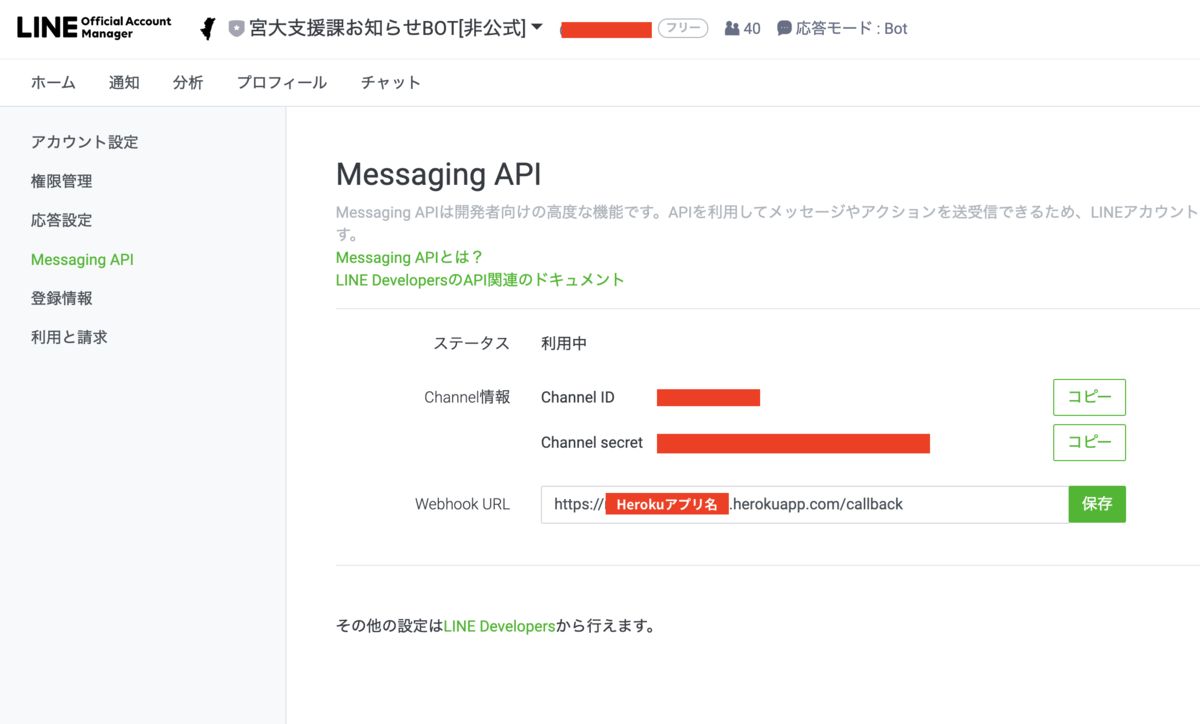Image resolution: width=1200 pixels, height=724 pixels.
Task: Click the ステータス label
Action: click(x=472, y=343)
